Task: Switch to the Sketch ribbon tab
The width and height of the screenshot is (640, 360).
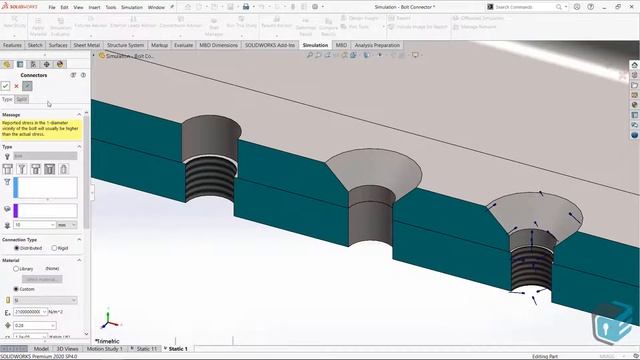Action: coord(35,45)
